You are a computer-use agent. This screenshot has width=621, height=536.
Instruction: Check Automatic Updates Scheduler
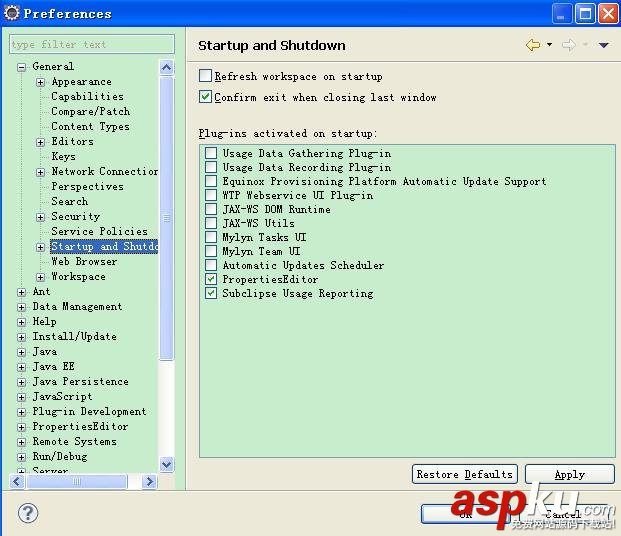coord(211,265)
